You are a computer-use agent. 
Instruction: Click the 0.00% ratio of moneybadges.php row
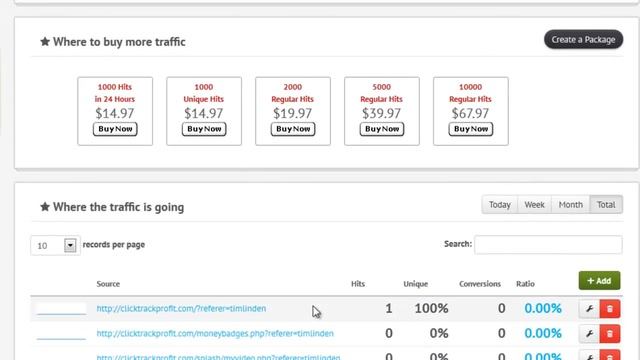pos(543,333)
